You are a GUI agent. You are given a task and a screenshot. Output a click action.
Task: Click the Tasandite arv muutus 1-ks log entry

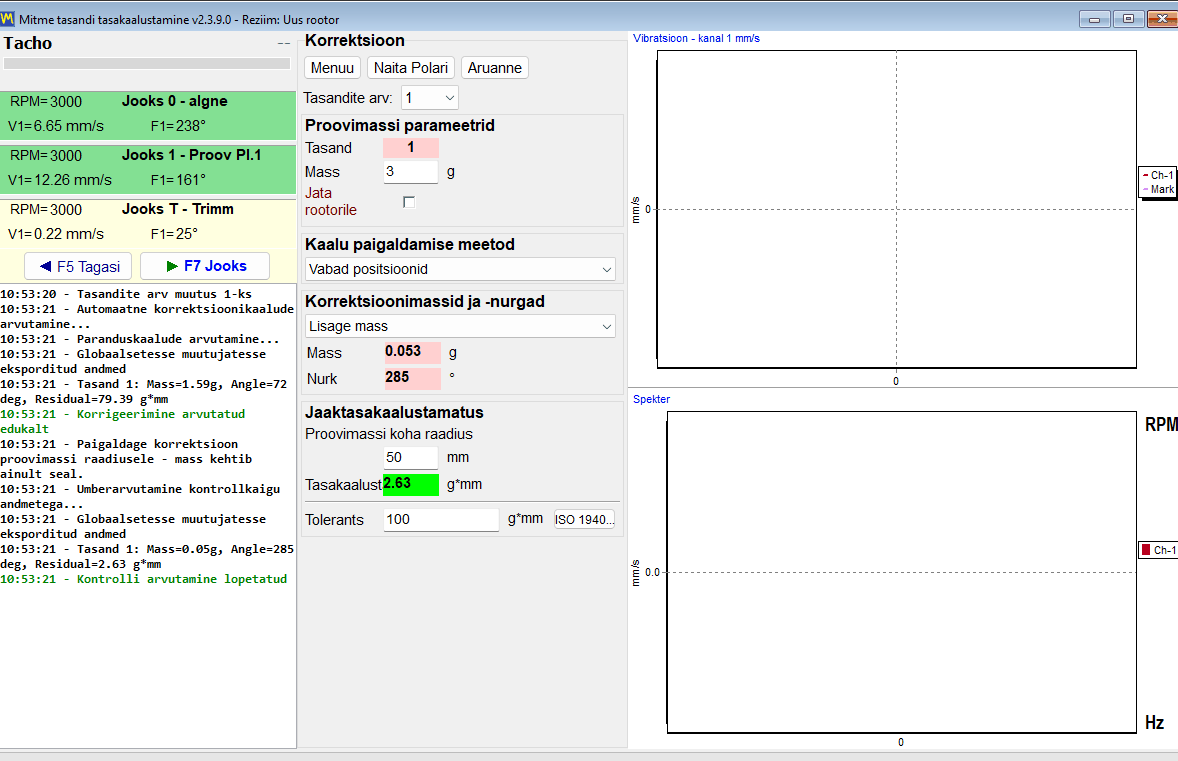(x=125, y=294)
